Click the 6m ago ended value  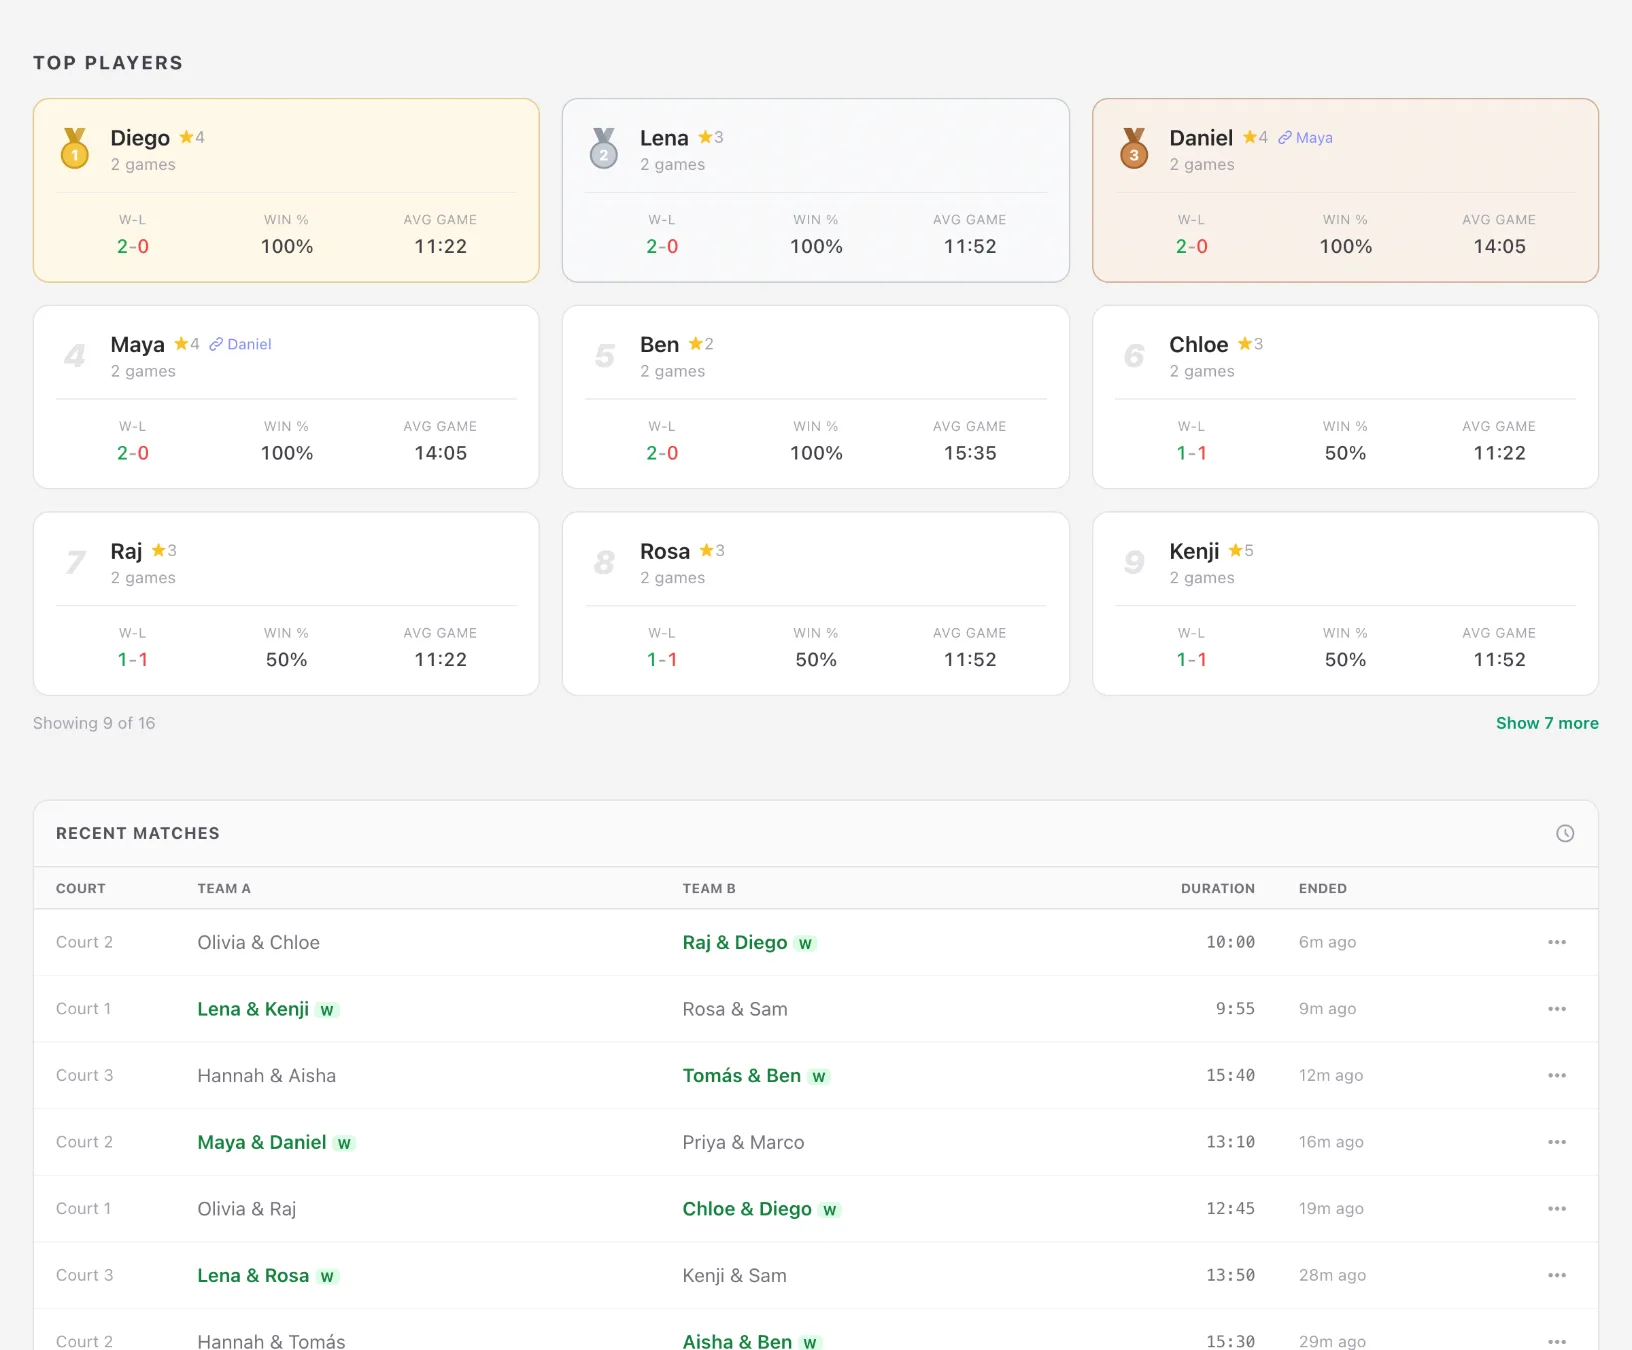pos(1327,942)
